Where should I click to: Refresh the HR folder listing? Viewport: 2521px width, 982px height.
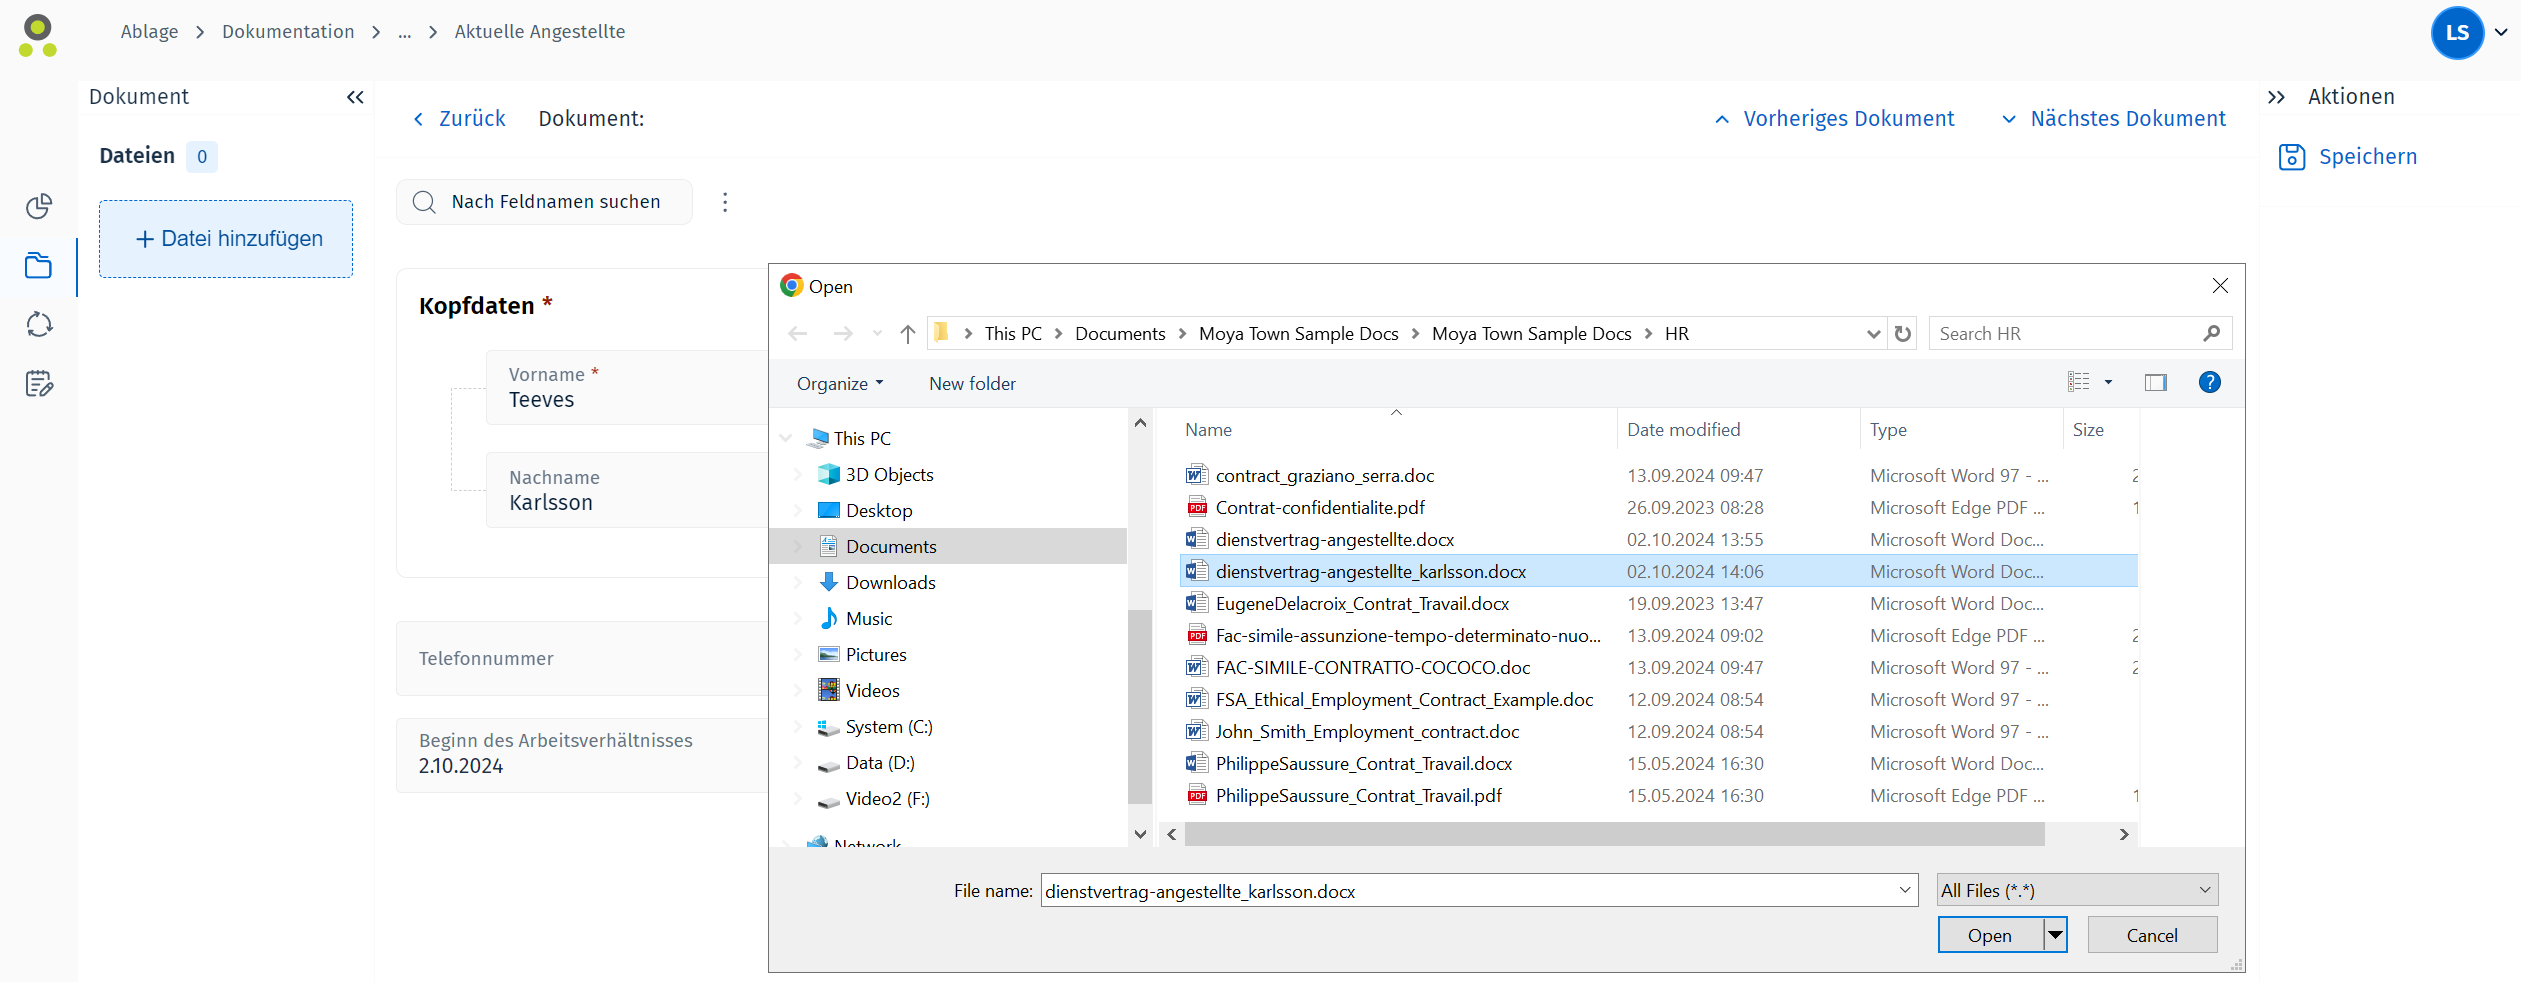(x=1903, y=334)
